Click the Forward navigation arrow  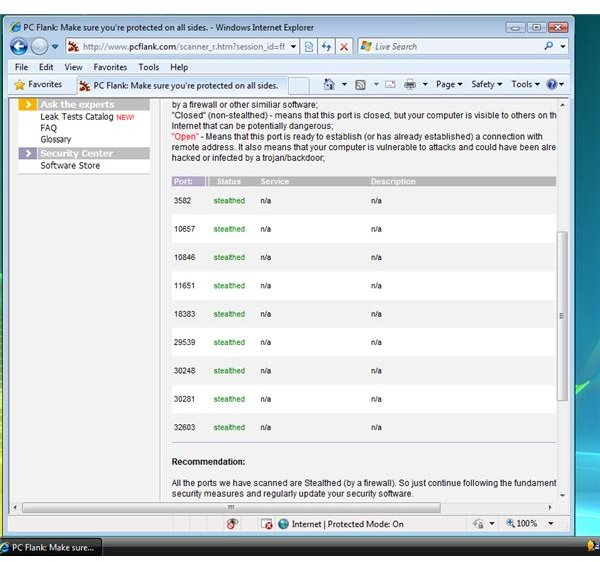(39, 47)
